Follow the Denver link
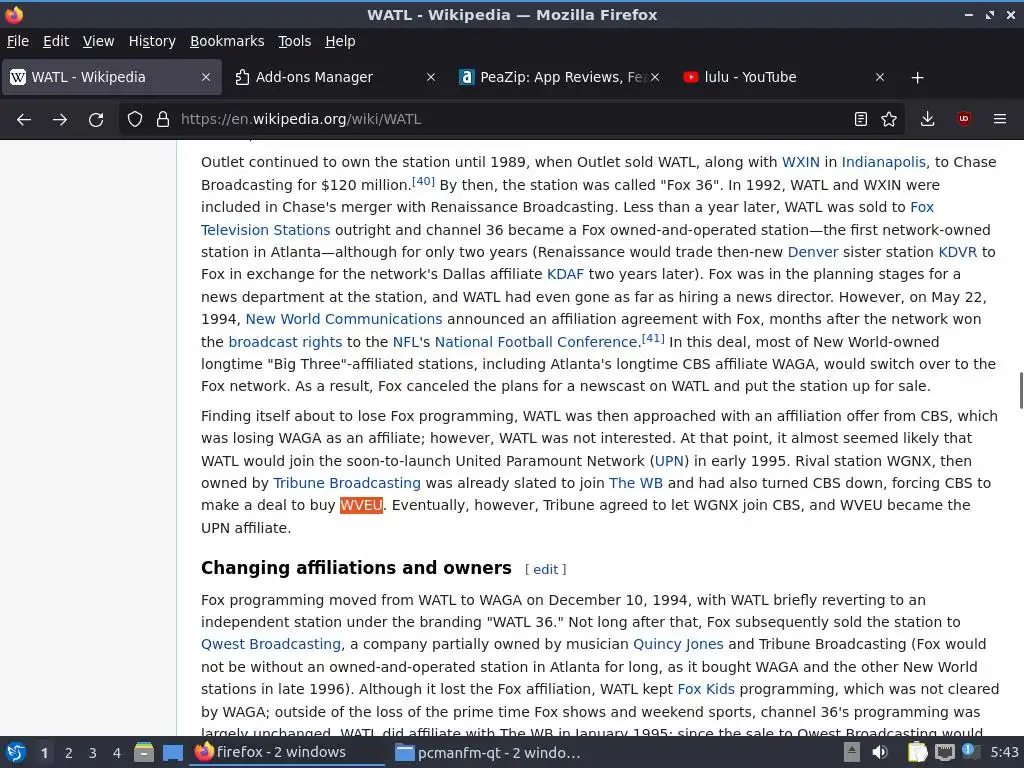 812,252
